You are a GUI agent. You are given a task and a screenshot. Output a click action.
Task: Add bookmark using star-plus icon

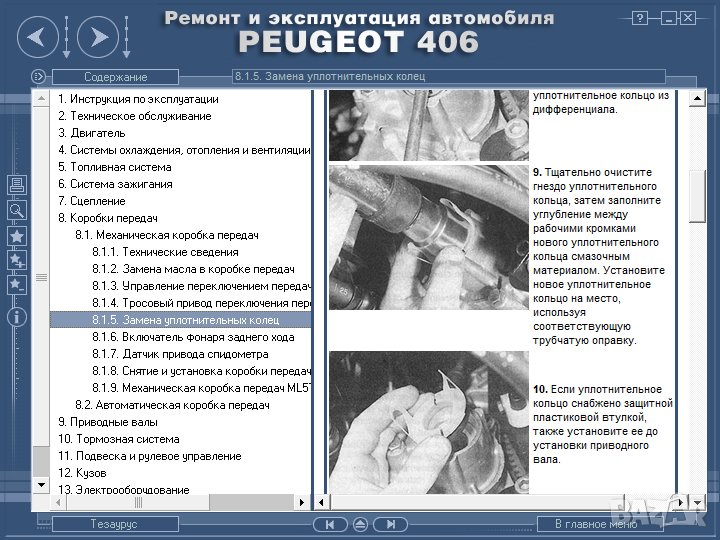point(16,260)
